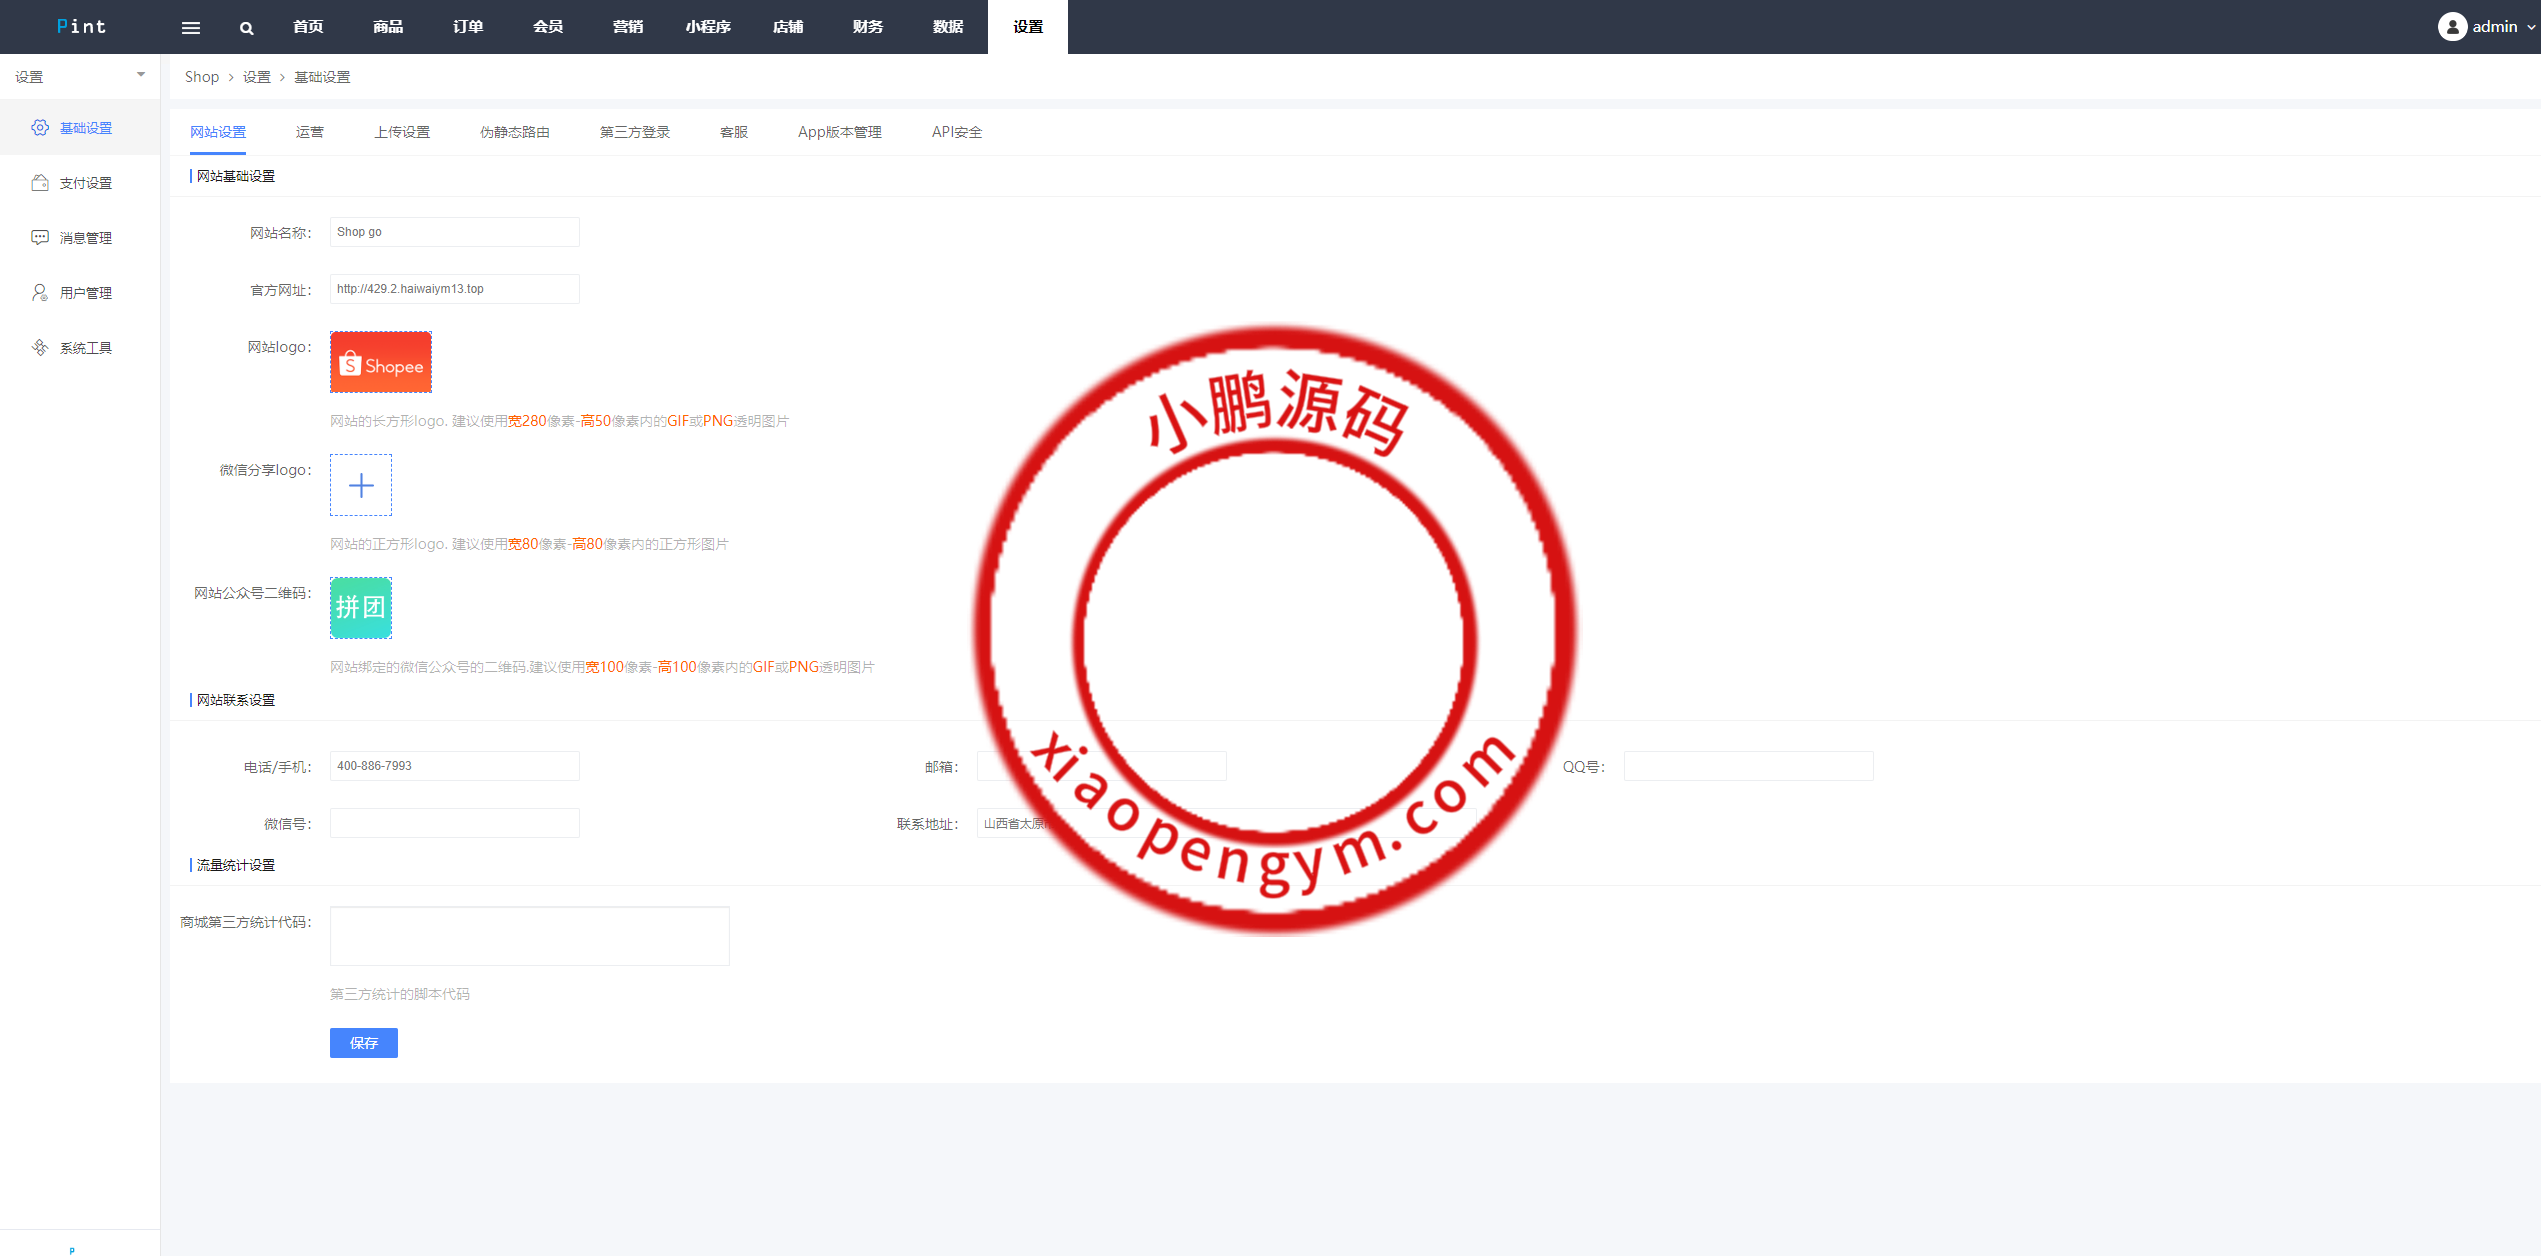Image resolution: width=2541 pixels, height=1256 pixels.
Task: Toggle the hamburger menu icon
Action: click(190, 27)
